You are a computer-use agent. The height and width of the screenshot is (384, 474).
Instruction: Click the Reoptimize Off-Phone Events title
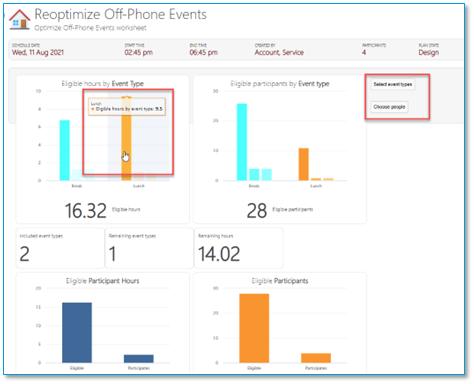pos(120,15)
